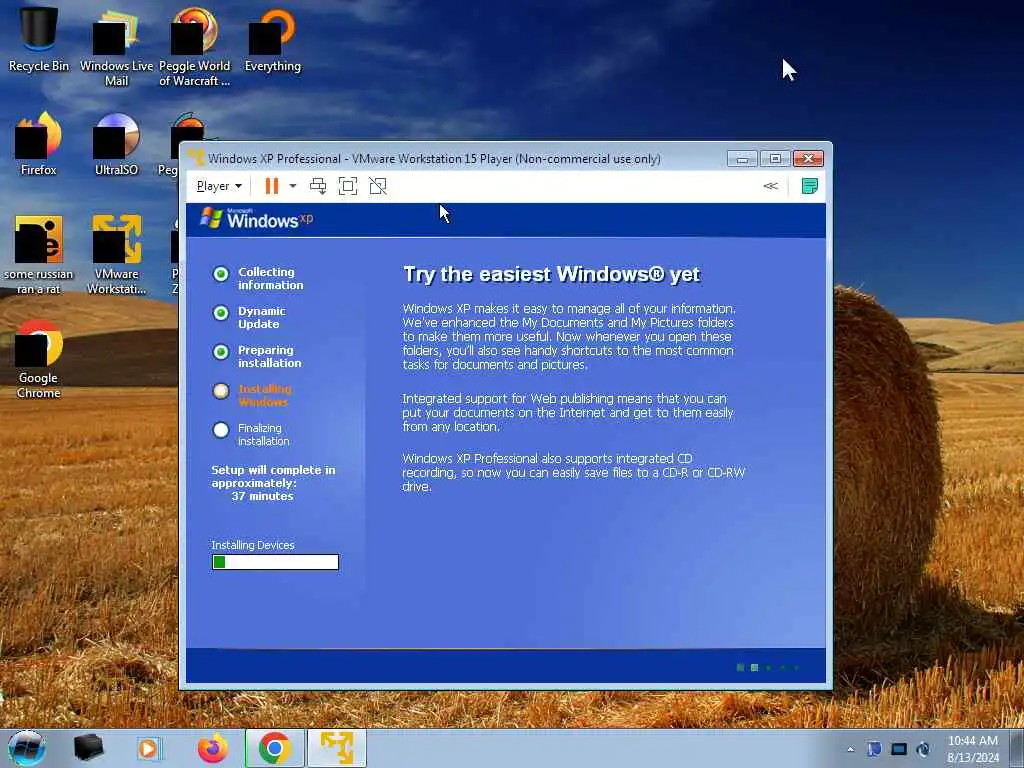Maximize the VMware Player window
1024x768 pixels.
click(775, 159)
